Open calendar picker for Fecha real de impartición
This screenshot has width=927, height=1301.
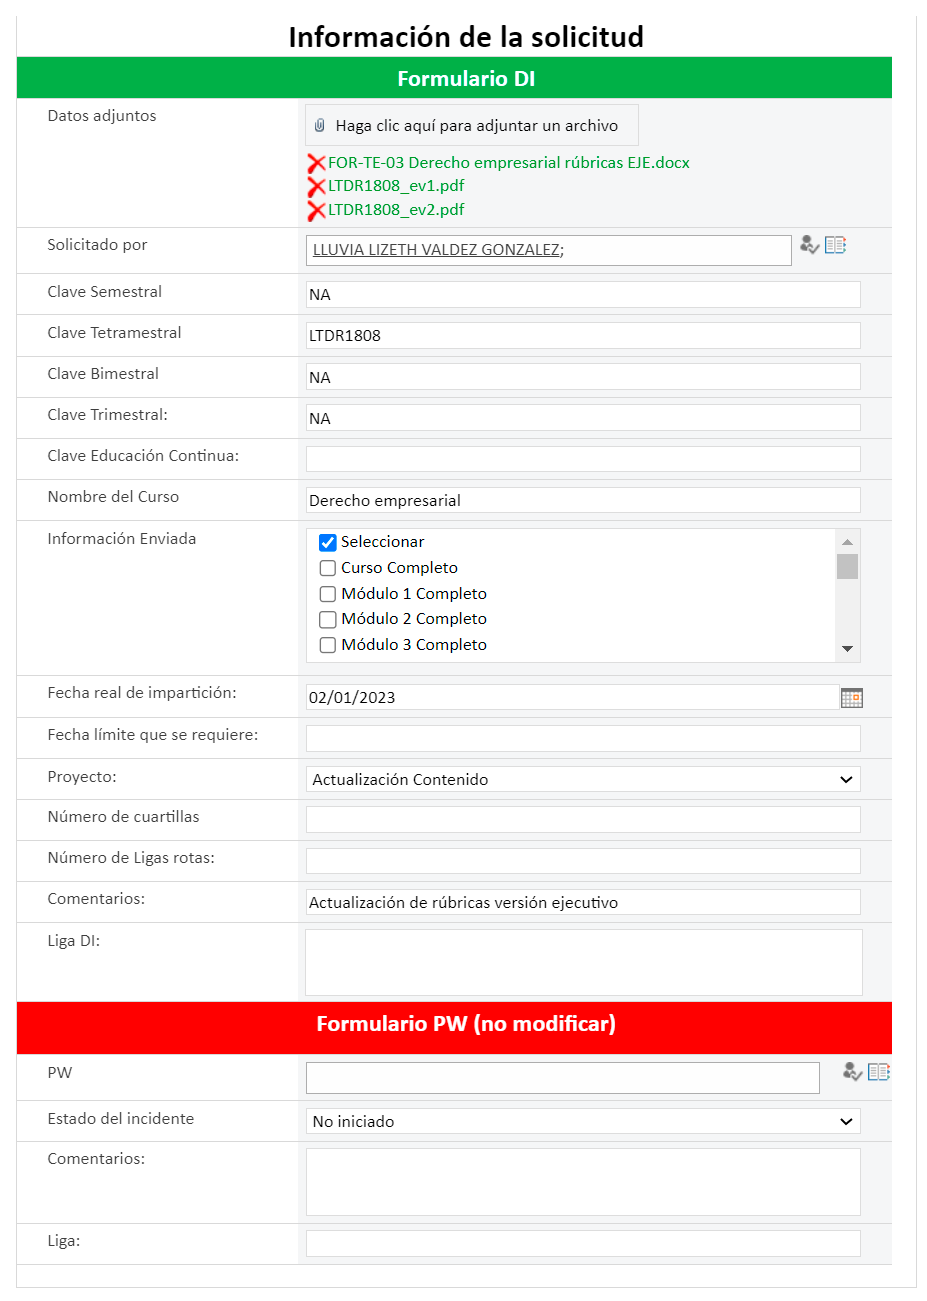(x=852, y=698)
